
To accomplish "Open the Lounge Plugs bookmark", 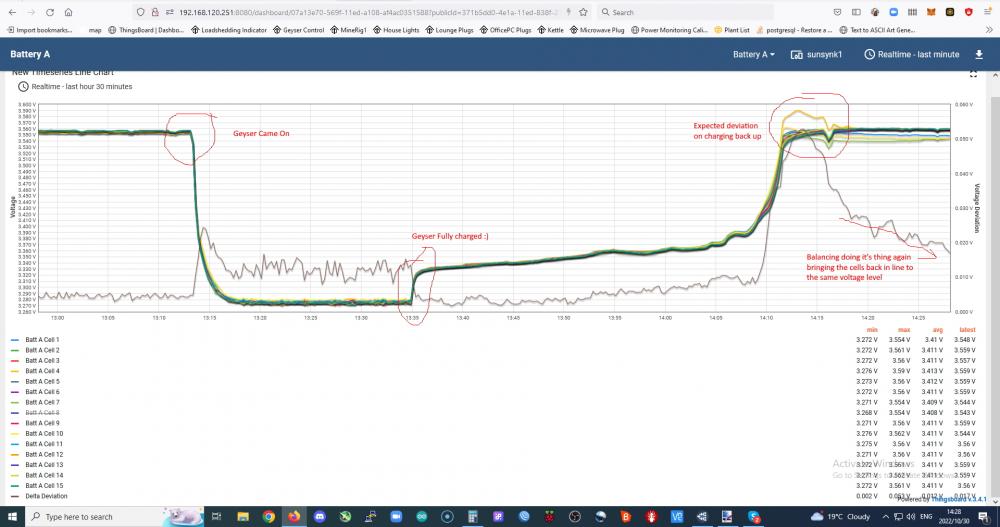I will [450, 30].
